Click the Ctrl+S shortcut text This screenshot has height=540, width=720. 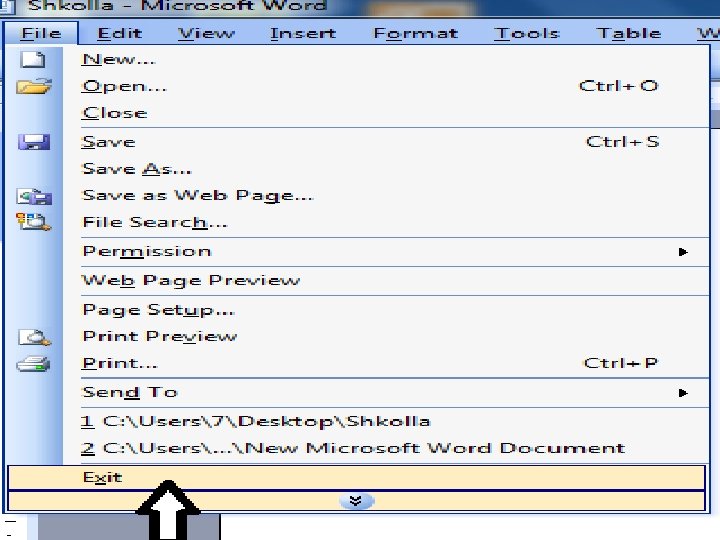coord(622,142)
